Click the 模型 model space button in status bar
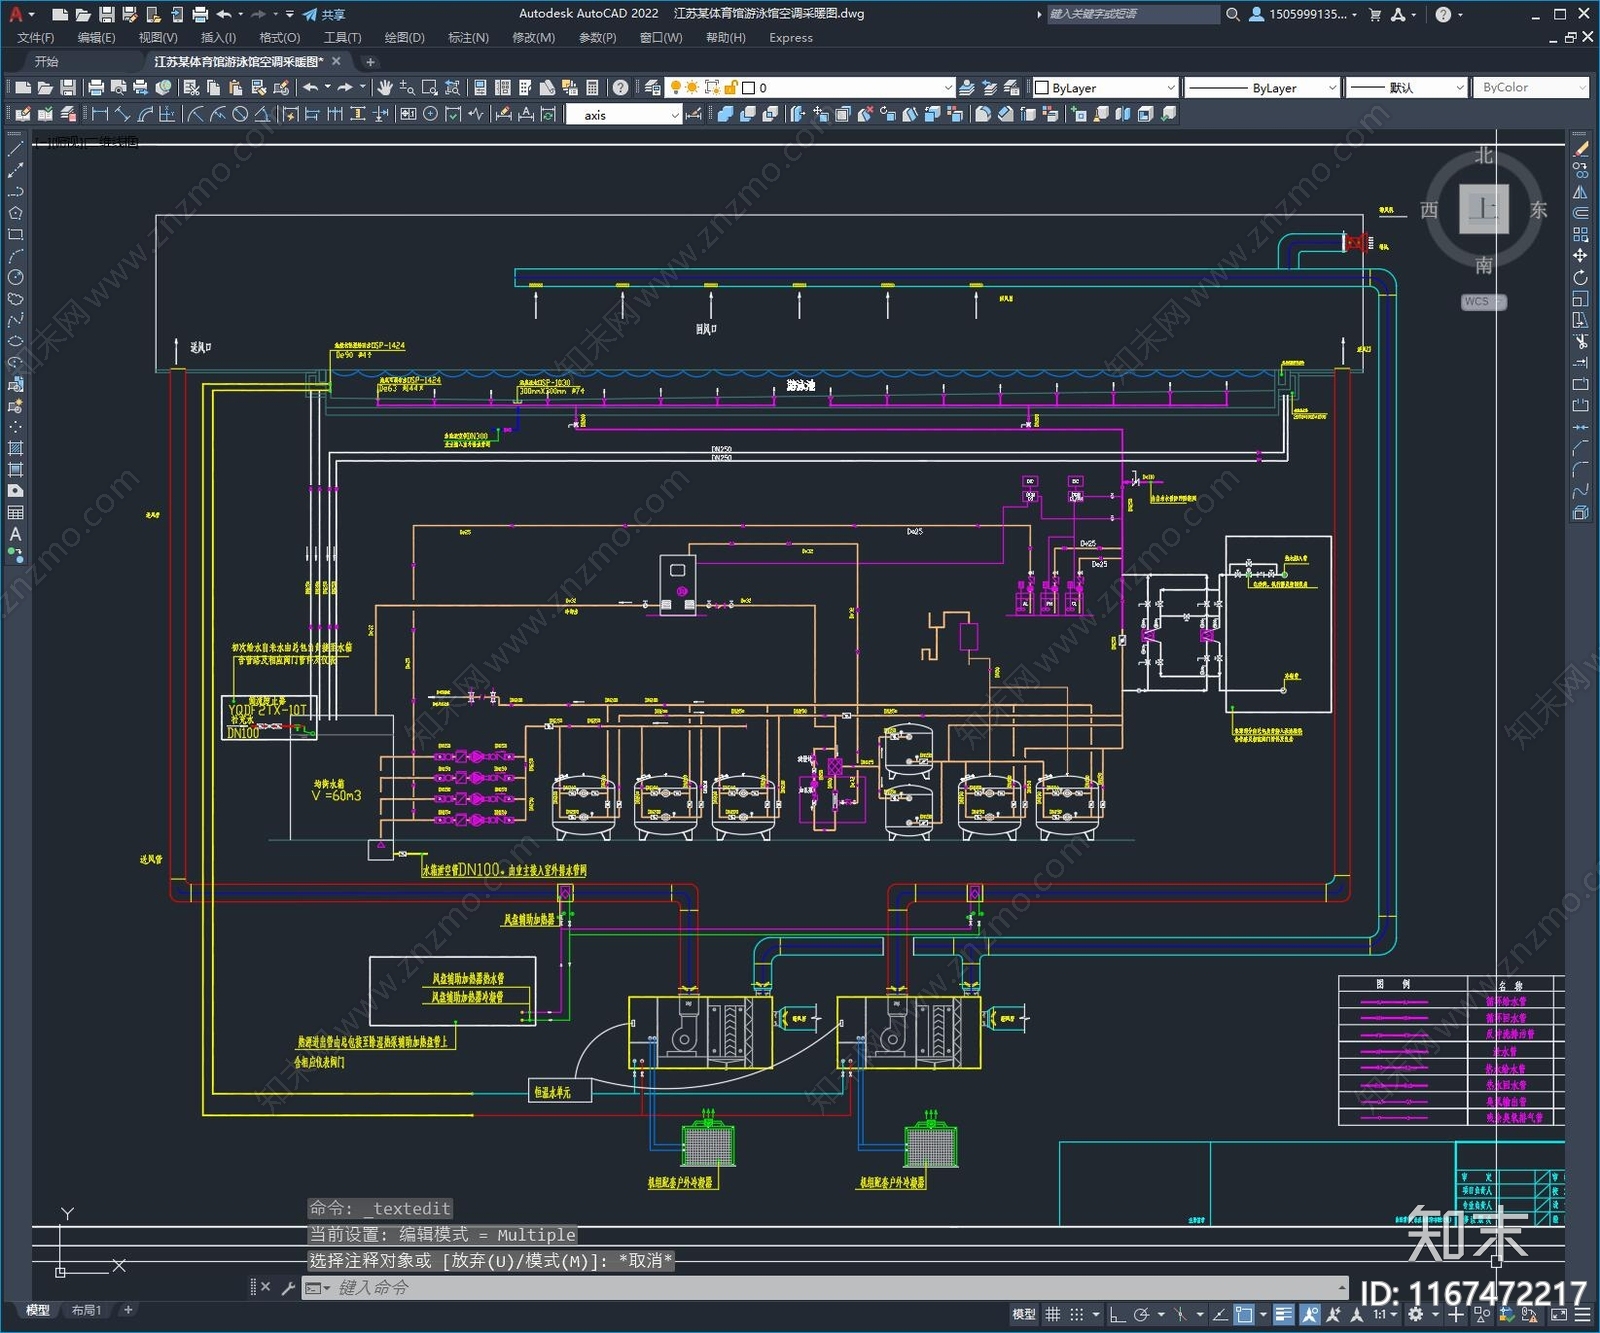The image size is (1600, 1333). click(x=1024, y=1315)
